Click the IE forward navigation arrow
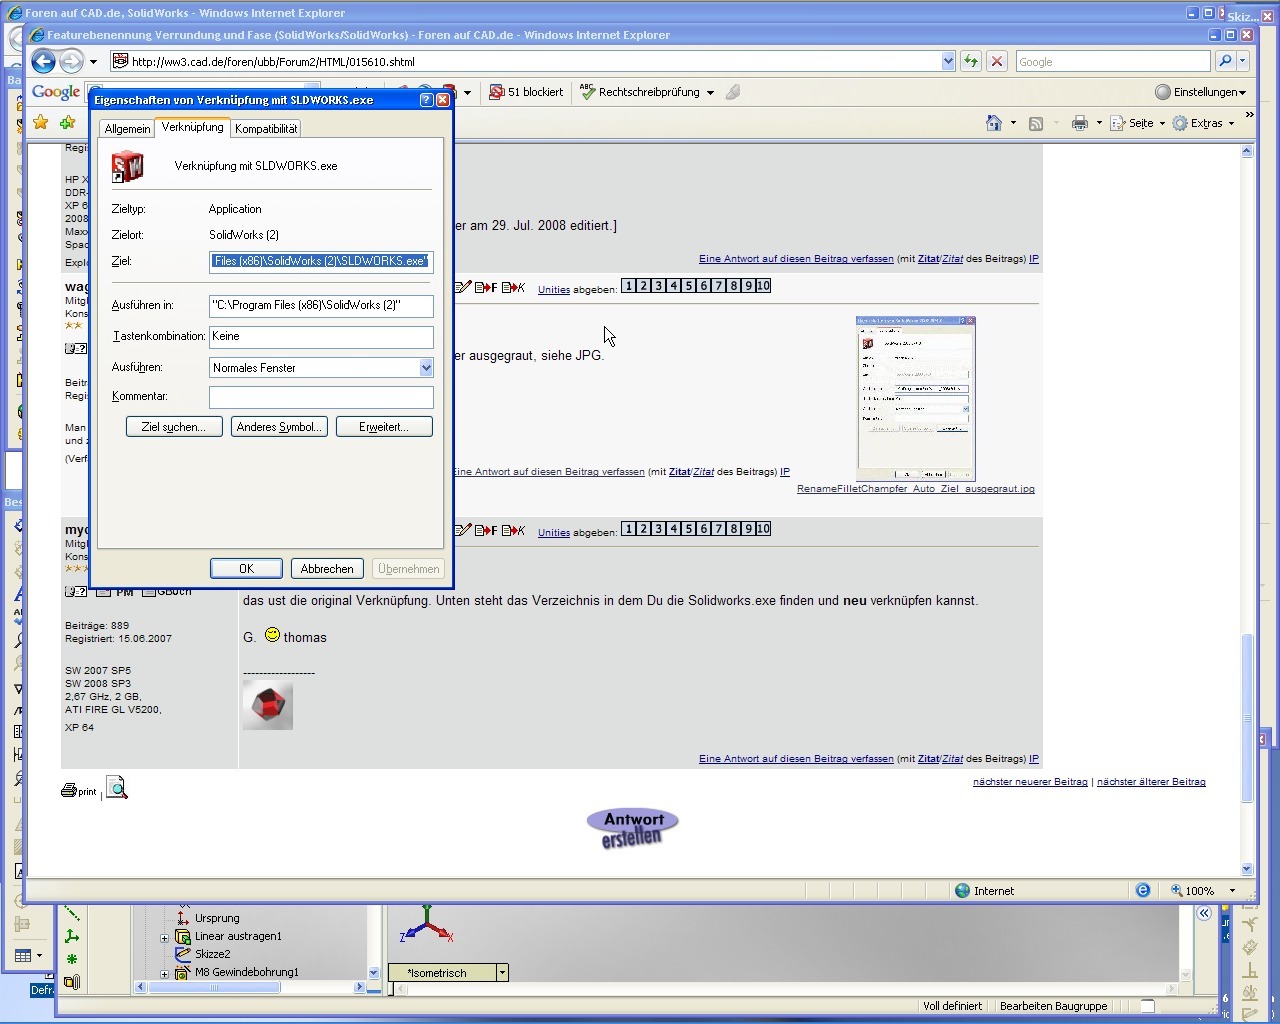 click(x=70, y=62)
